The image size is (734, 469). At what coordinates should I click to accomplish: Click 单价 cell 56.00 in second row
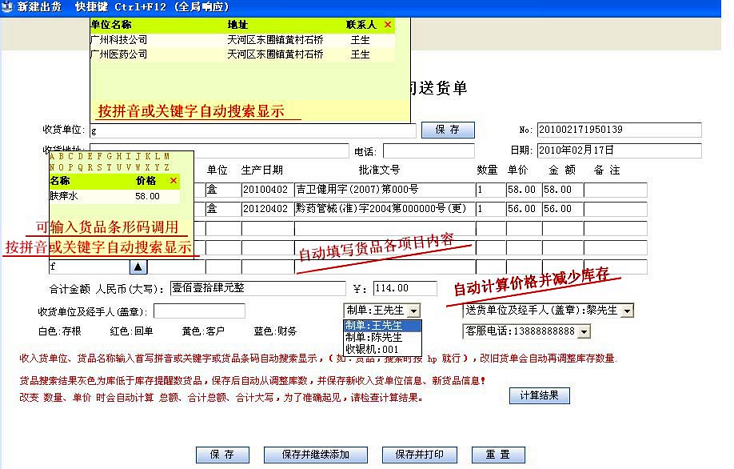[x=524, y=209]
